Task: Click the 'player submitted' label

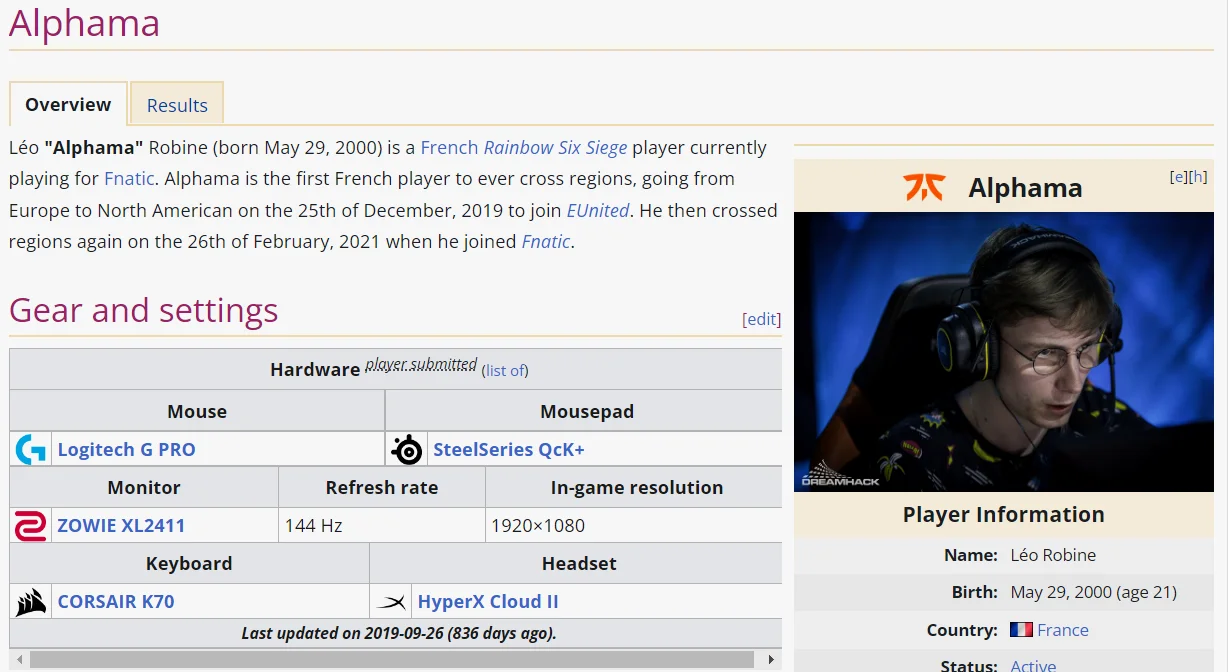Action: click(x=421, y=364)
